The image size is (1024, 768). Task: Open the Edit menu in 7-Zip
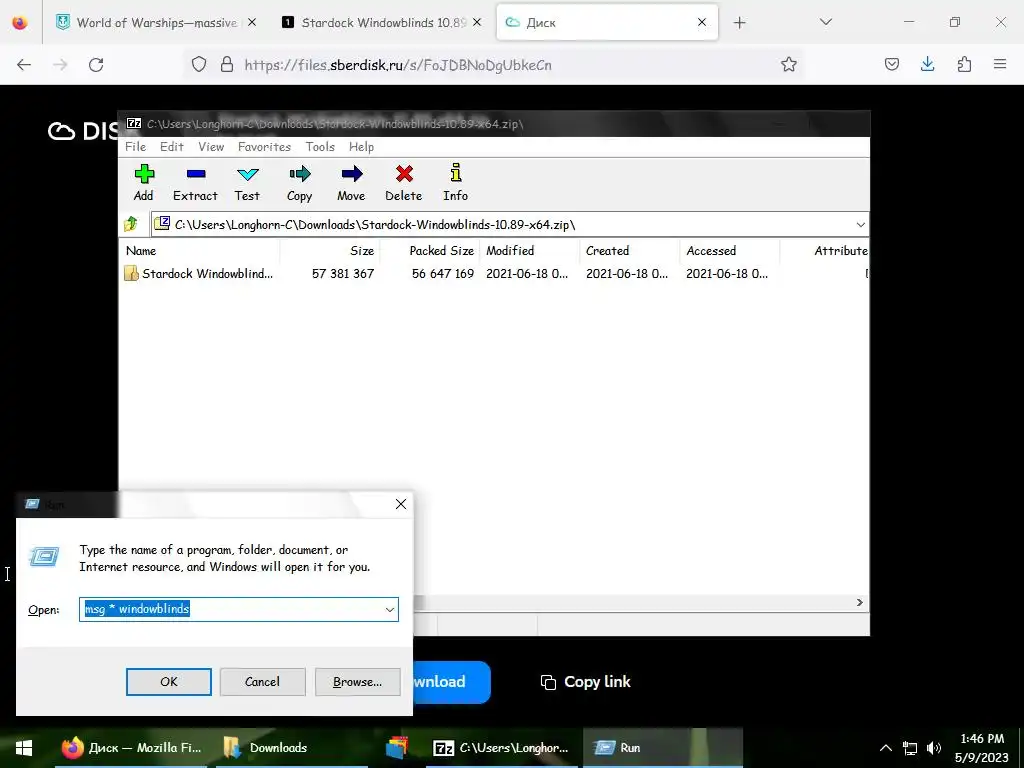click(x=172, y=147)
